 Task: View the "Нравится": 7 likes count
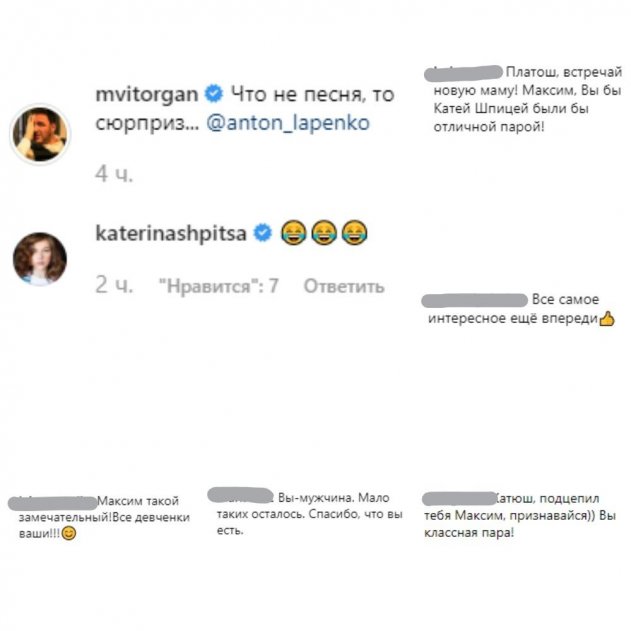[219, 287]
